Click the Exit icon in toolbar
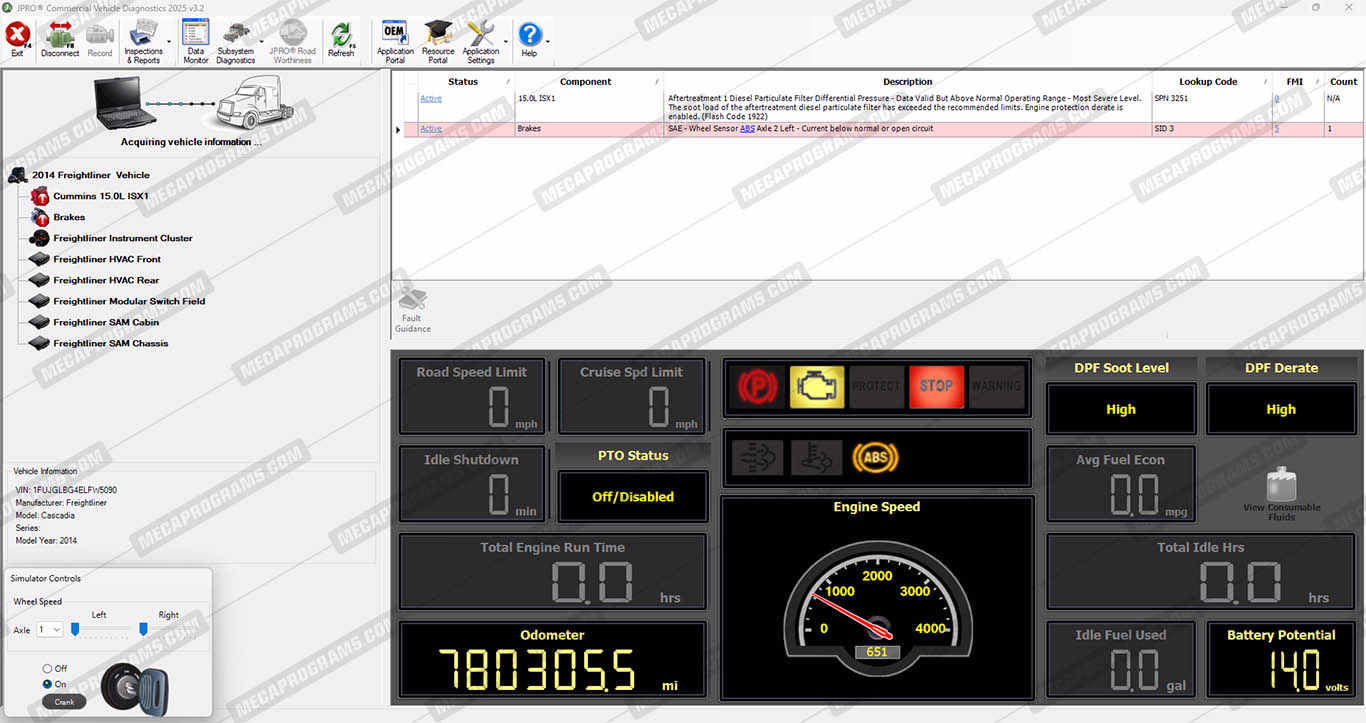This screenshot has width=1366, height=723. [17, 40]
